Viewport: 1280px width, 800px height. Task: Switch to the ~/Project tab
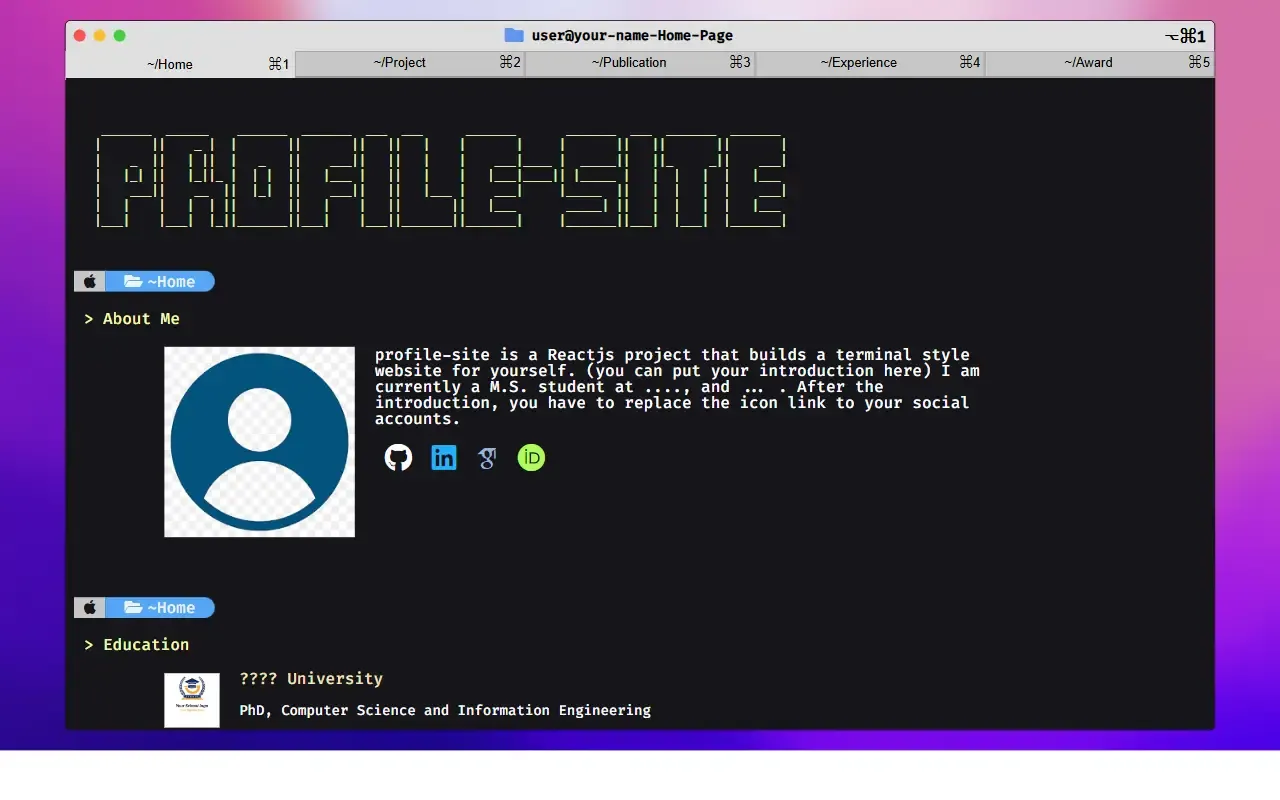coord(410,63)
